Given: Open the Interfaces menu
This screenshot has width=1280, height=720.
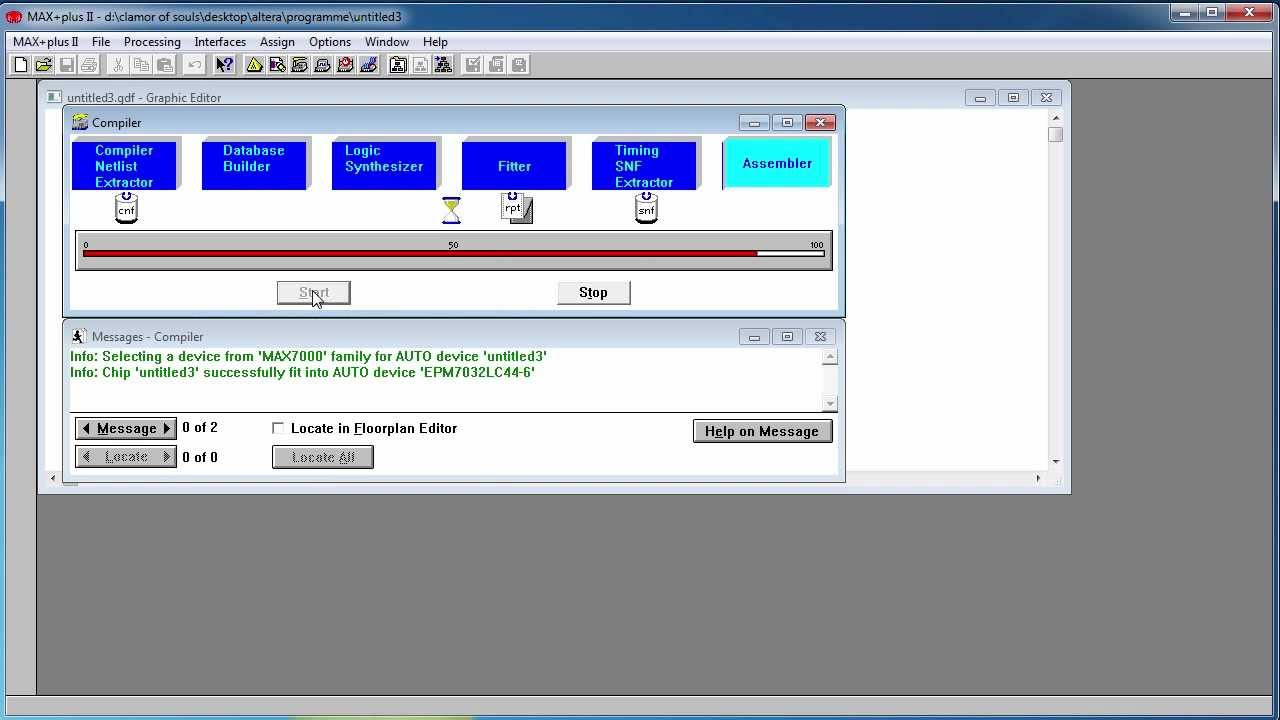Looking at the screenshot, I should 220,42.
